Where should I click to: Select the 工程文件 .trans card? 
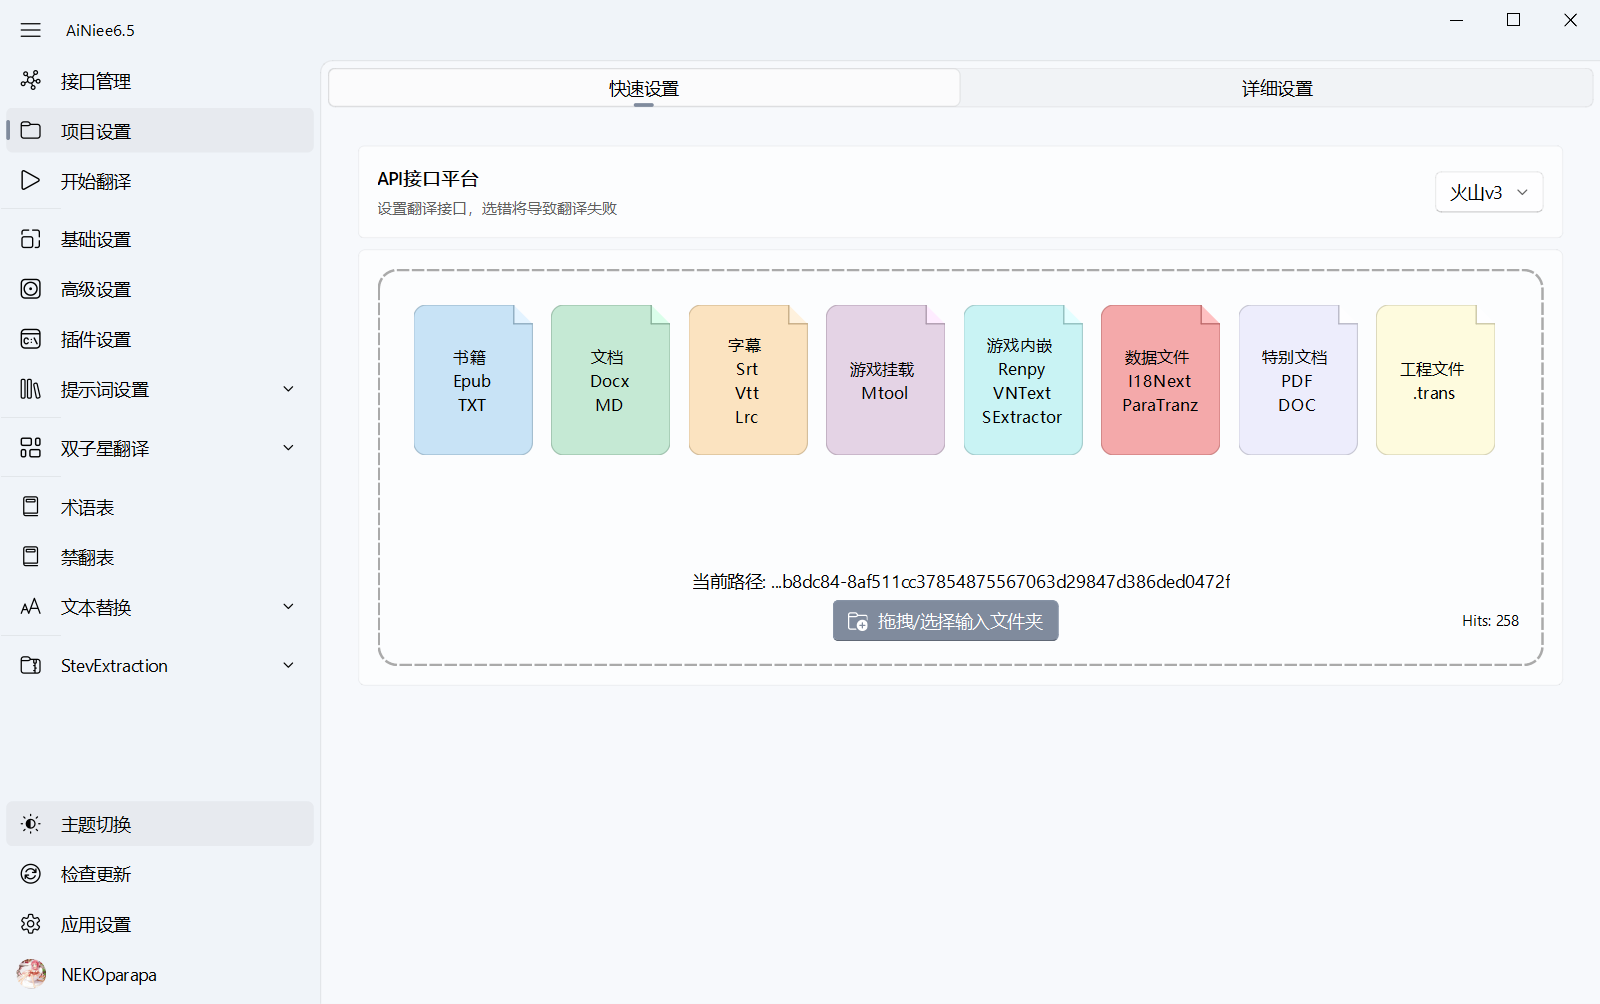pyautogui.click(x=1435, y=380)
